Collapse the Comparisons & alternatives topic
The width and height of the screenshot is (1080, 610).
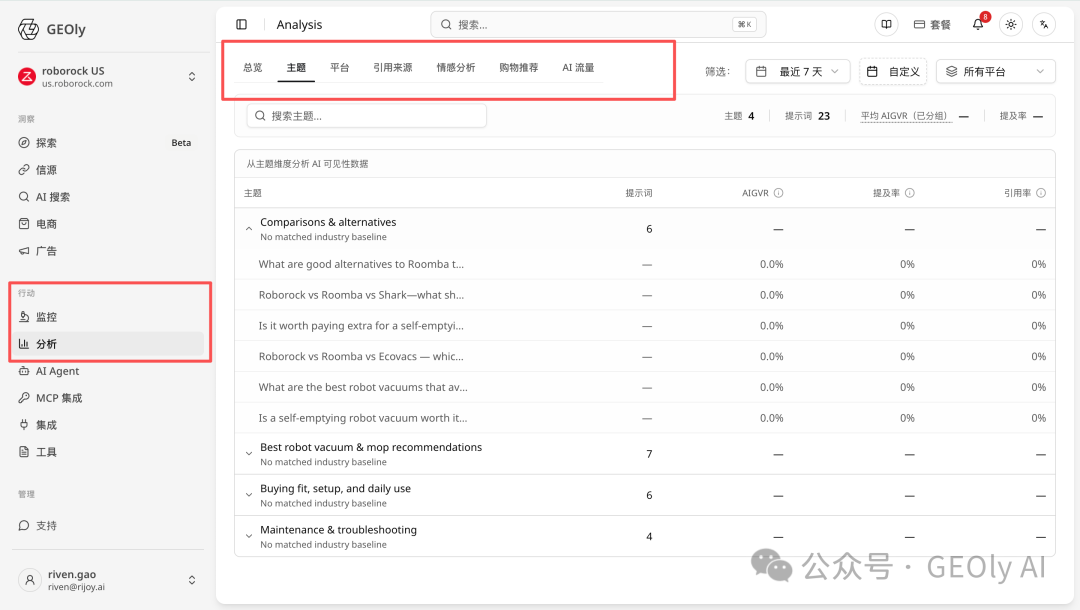(x=249, y=229)
